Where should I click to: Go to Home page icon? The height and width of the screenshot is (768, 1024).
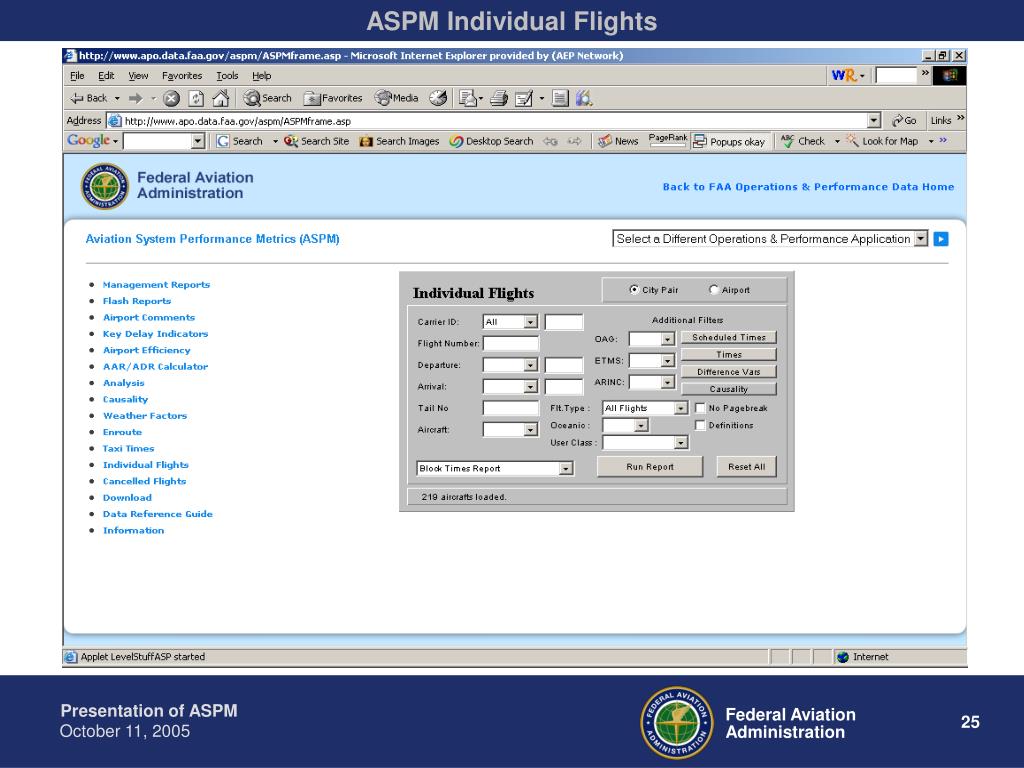221,99
